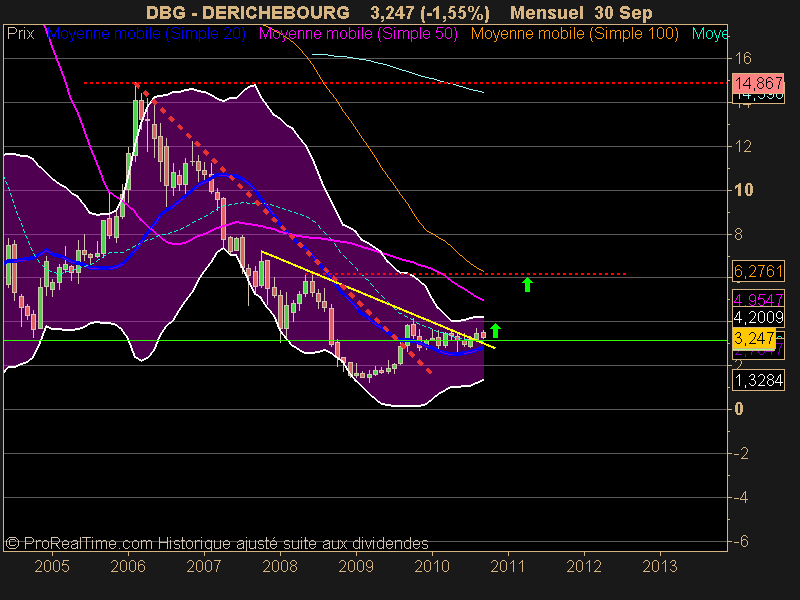Image resolution: width=800 pixels, height=600 pixels.
Task: Click the 2010 label on time axis
Action: click(432, 566)
